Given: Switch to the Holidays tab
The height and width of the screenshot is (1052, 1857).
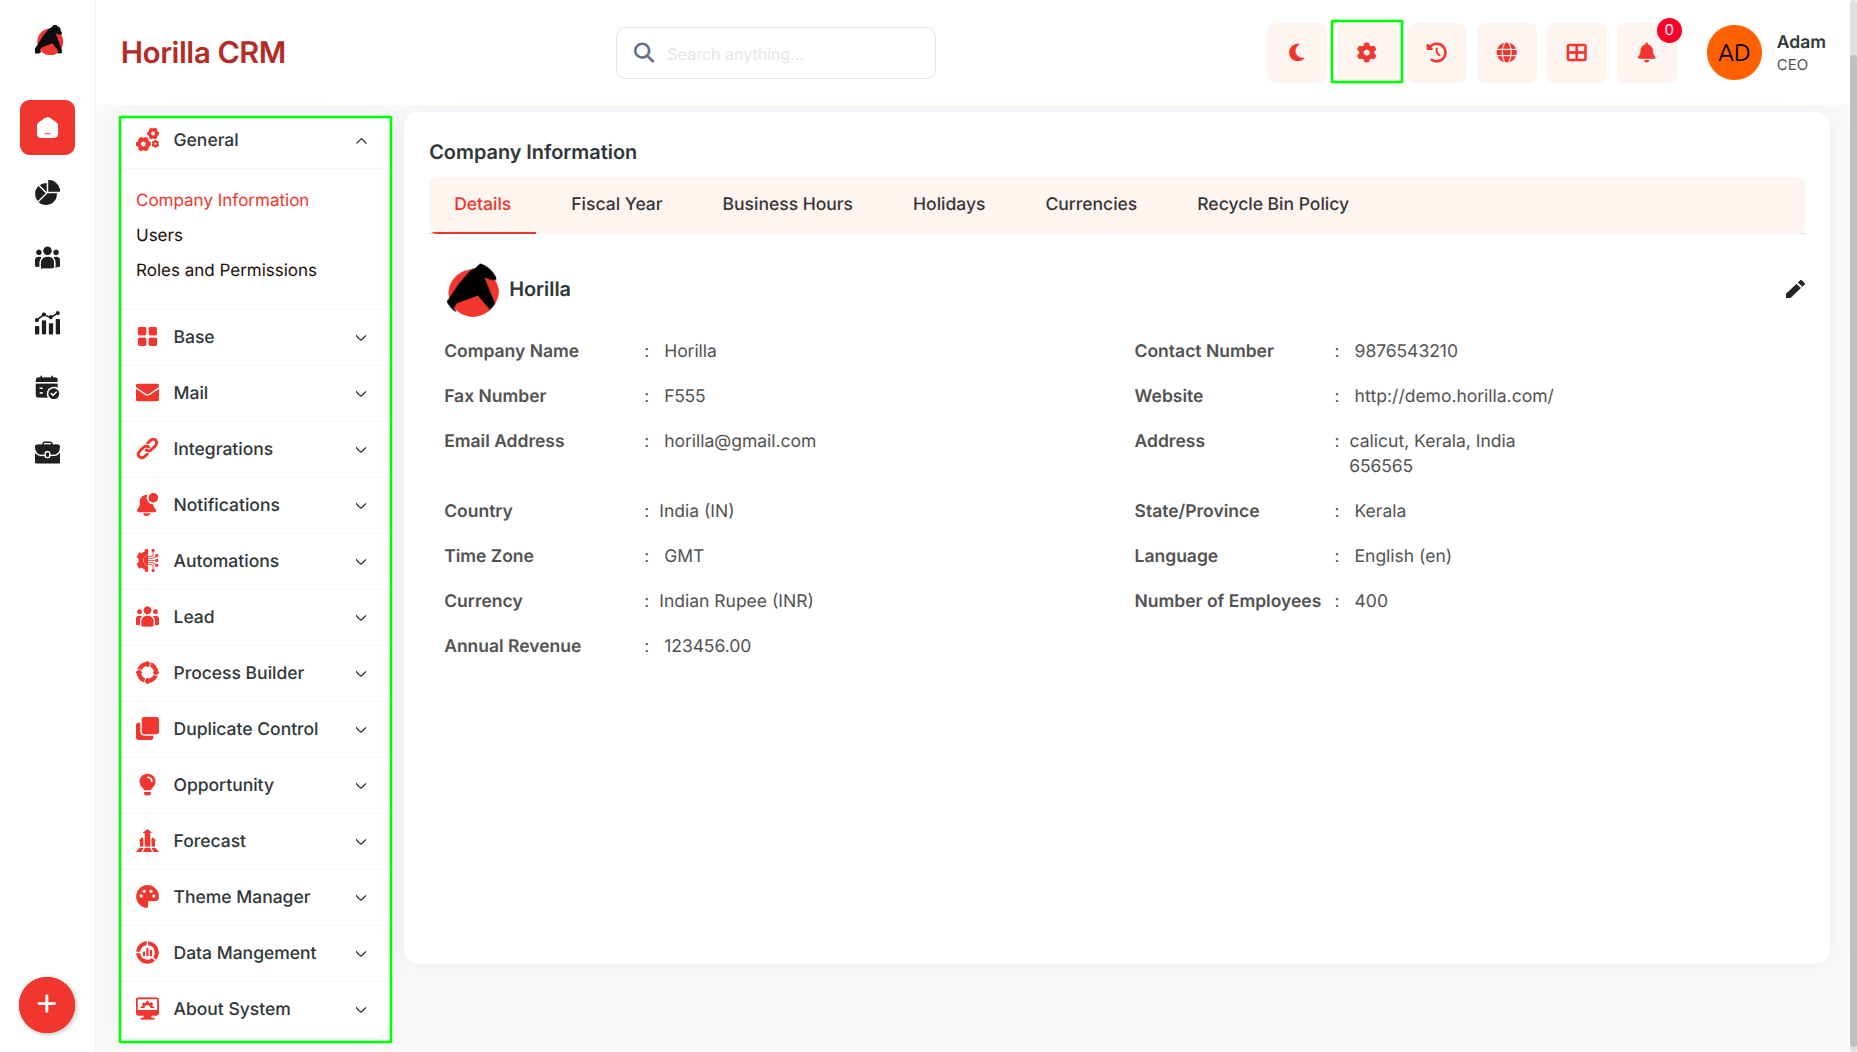Looking at the screenshot, I should 949,205.
